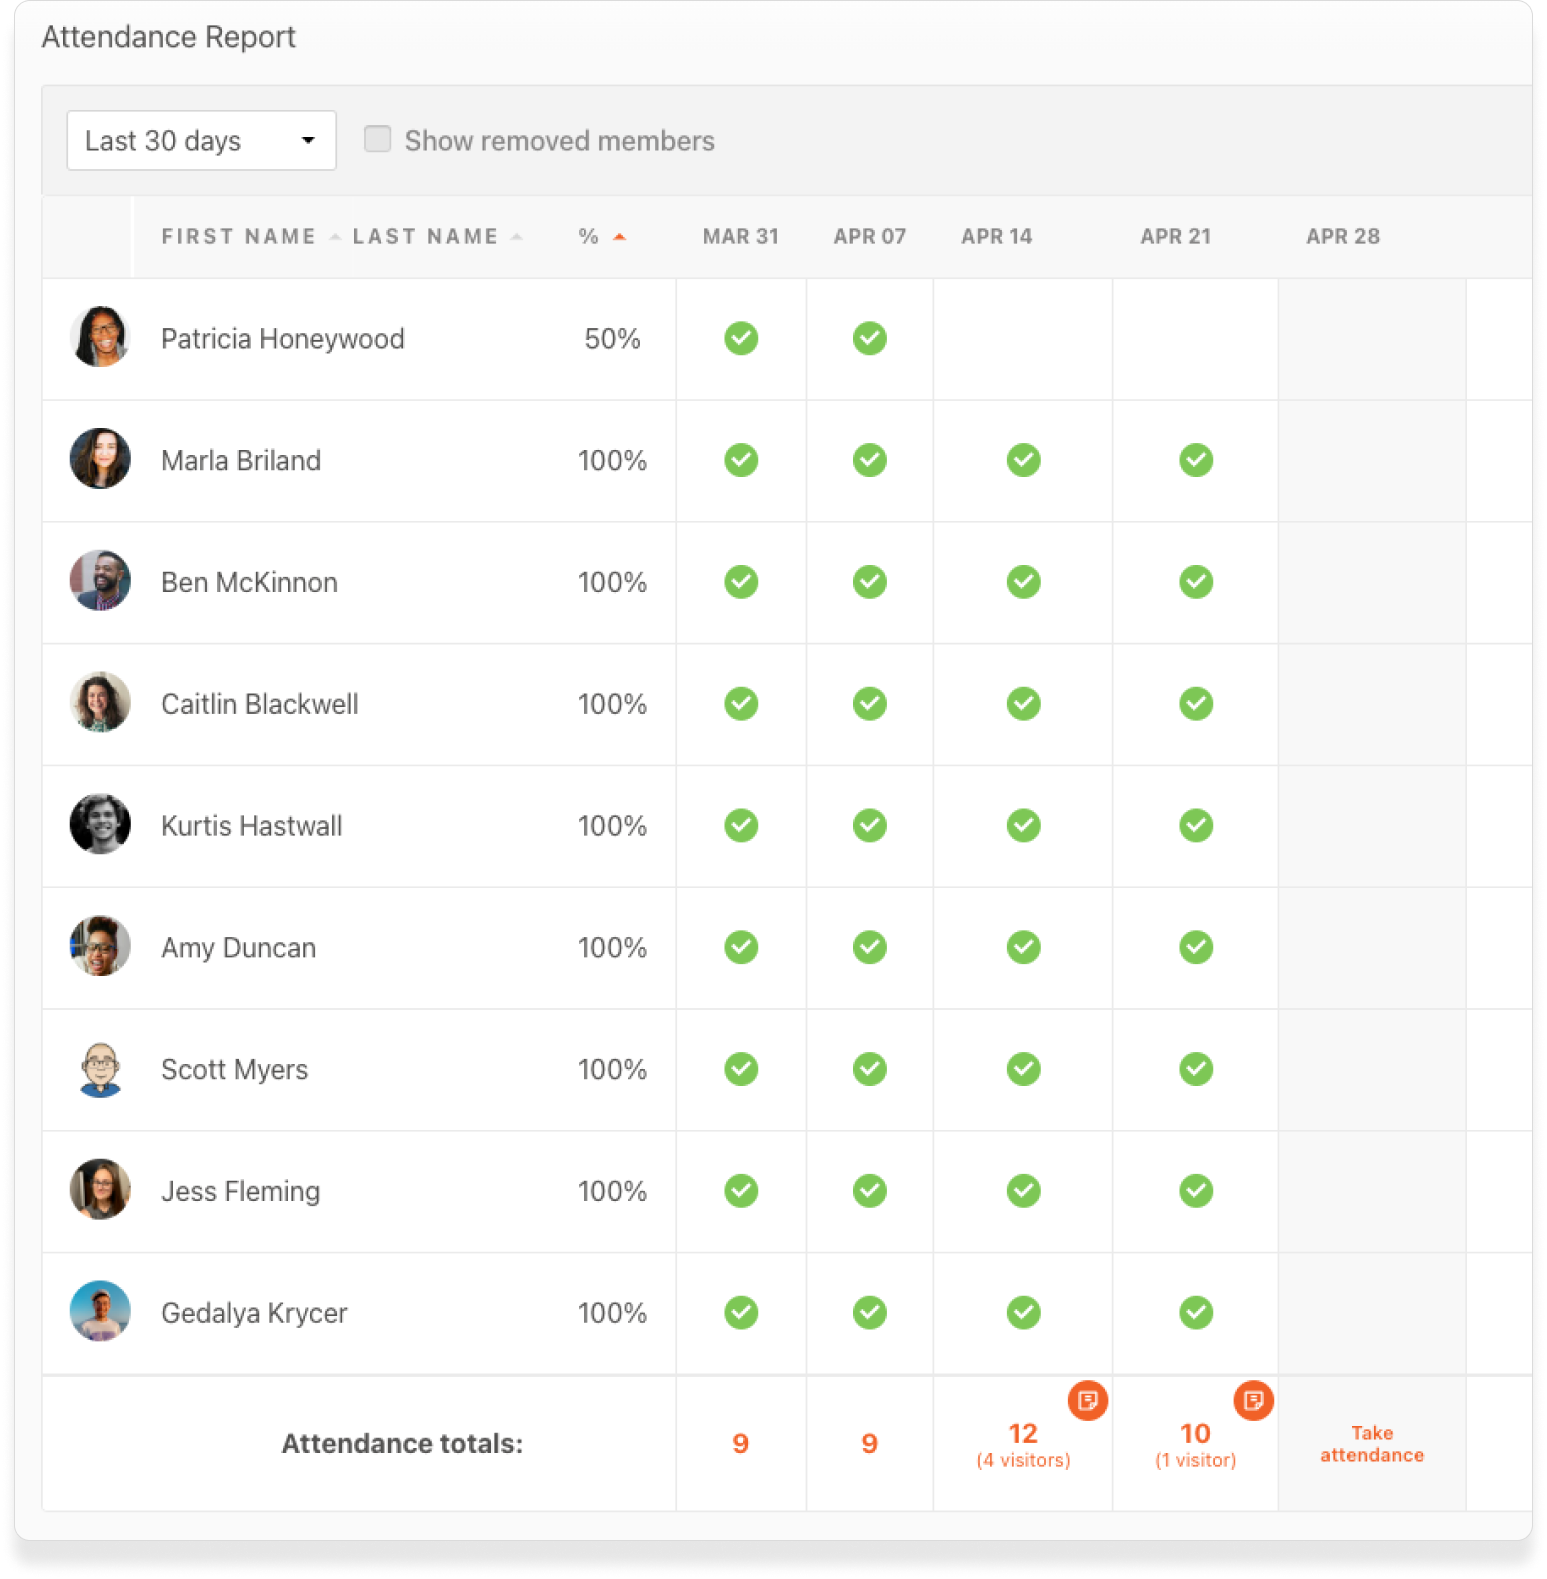This screenshot has height=1579, width=1547.
Task: Click Caitlin Blackwell's profile photo
Action: coord(100,703)
